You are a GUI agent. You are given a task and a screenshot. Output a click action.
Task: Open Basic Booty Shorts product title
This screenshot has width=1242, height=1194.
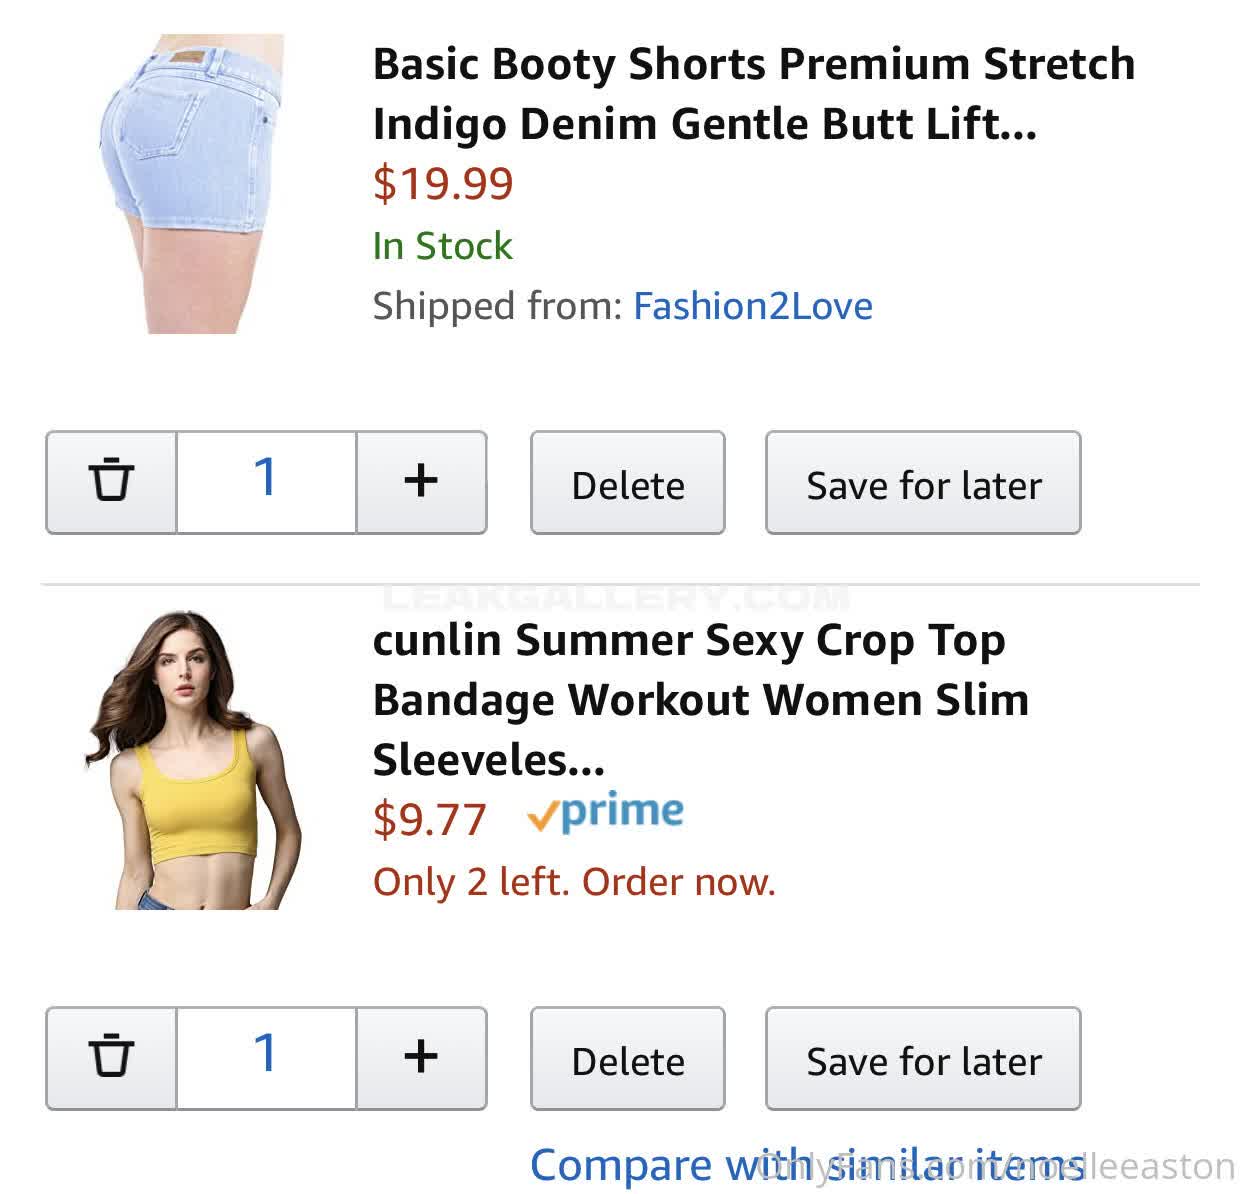tap(753, 94)
